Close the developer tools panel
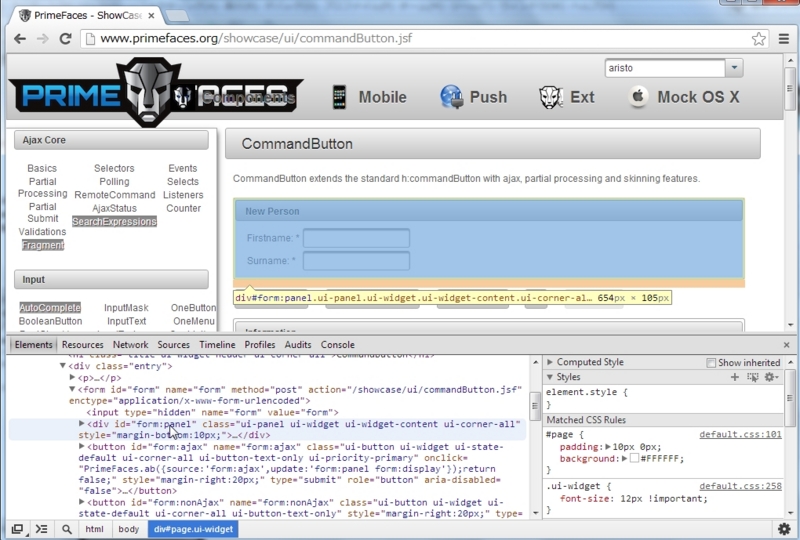The width and height of the screenshot is (800, 540). (787, 345)
